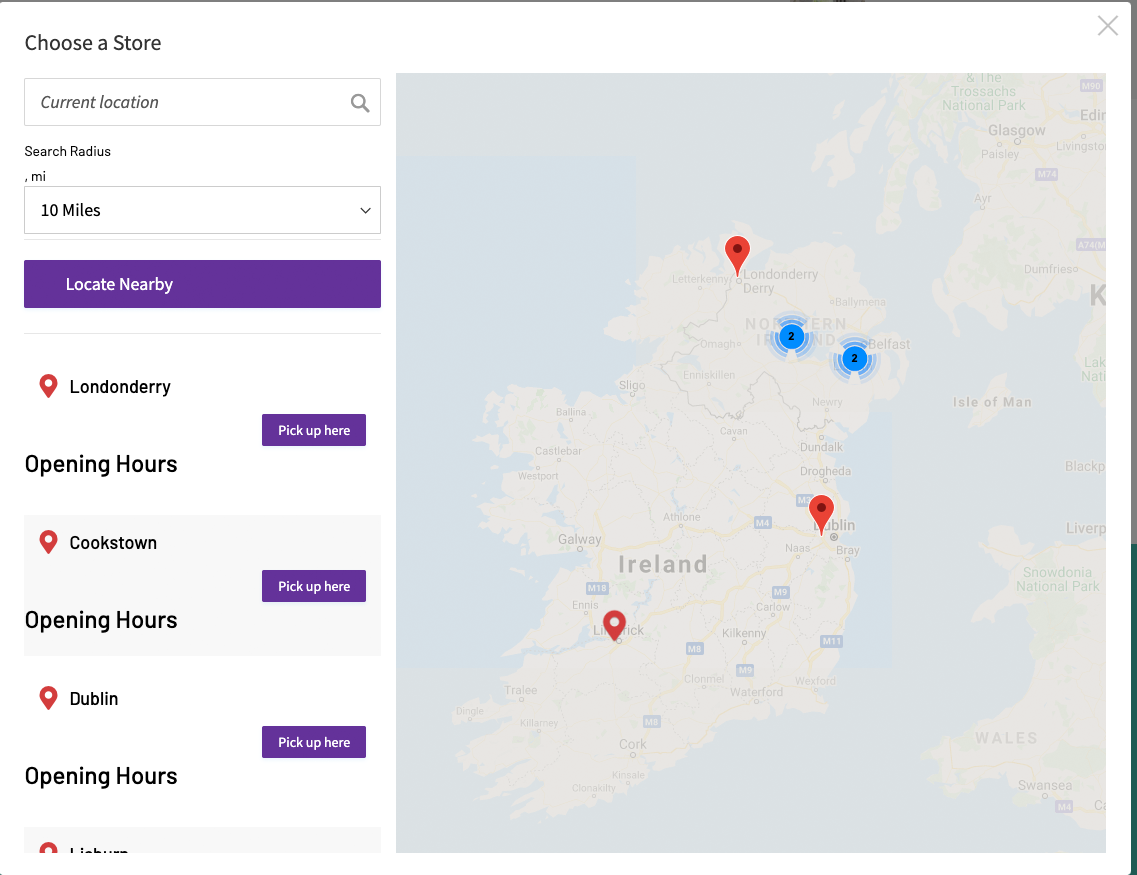Click the red pin beside Cookstown in list

coord(49,542)
